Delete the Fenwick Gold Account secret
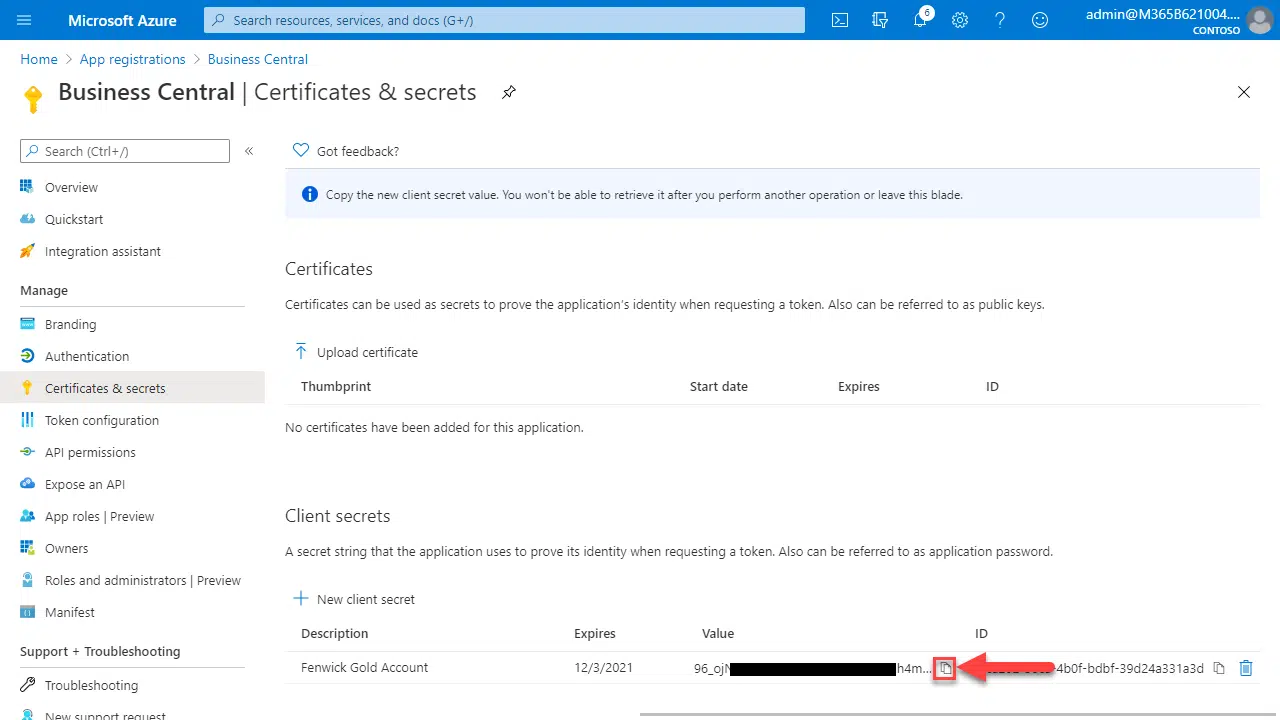The image size is (1280, 720). (1246, 668)
